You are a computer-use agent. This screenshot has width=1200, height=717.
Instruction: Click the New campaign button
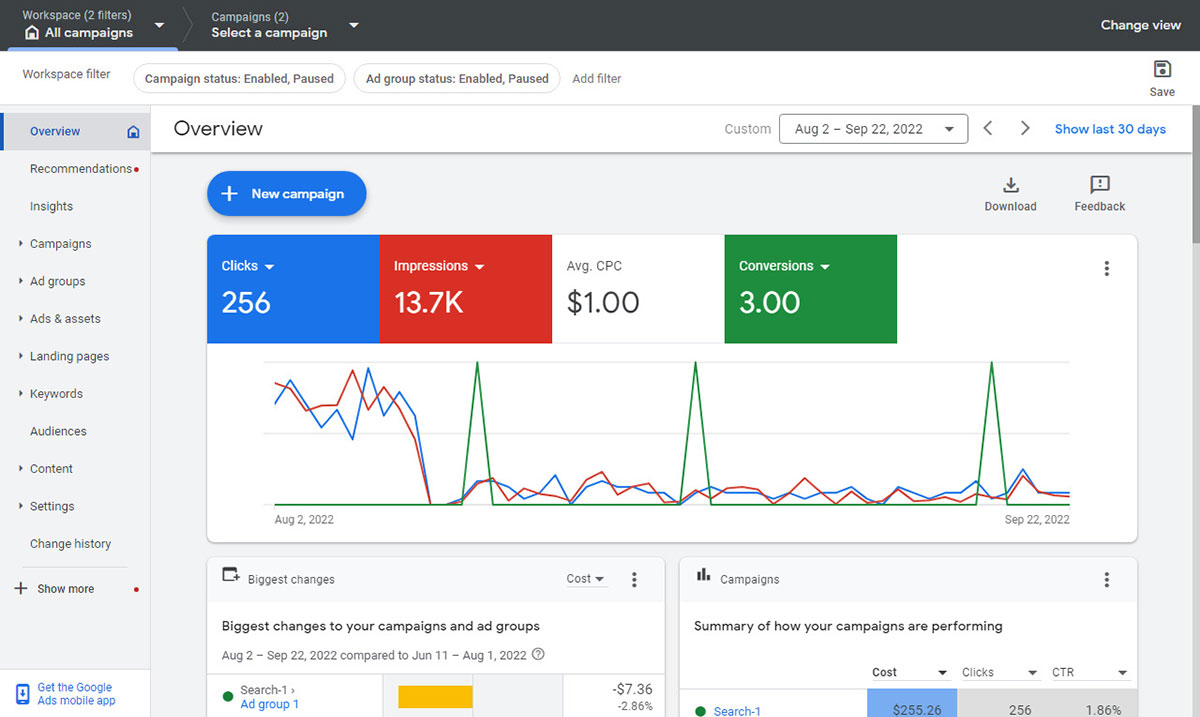[x=287, y=194]
